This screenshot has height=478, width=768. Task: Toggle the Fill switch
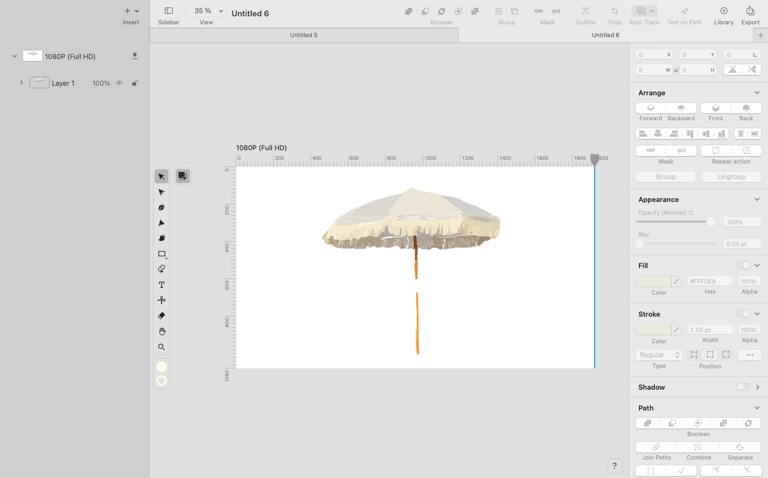(744, 265)
